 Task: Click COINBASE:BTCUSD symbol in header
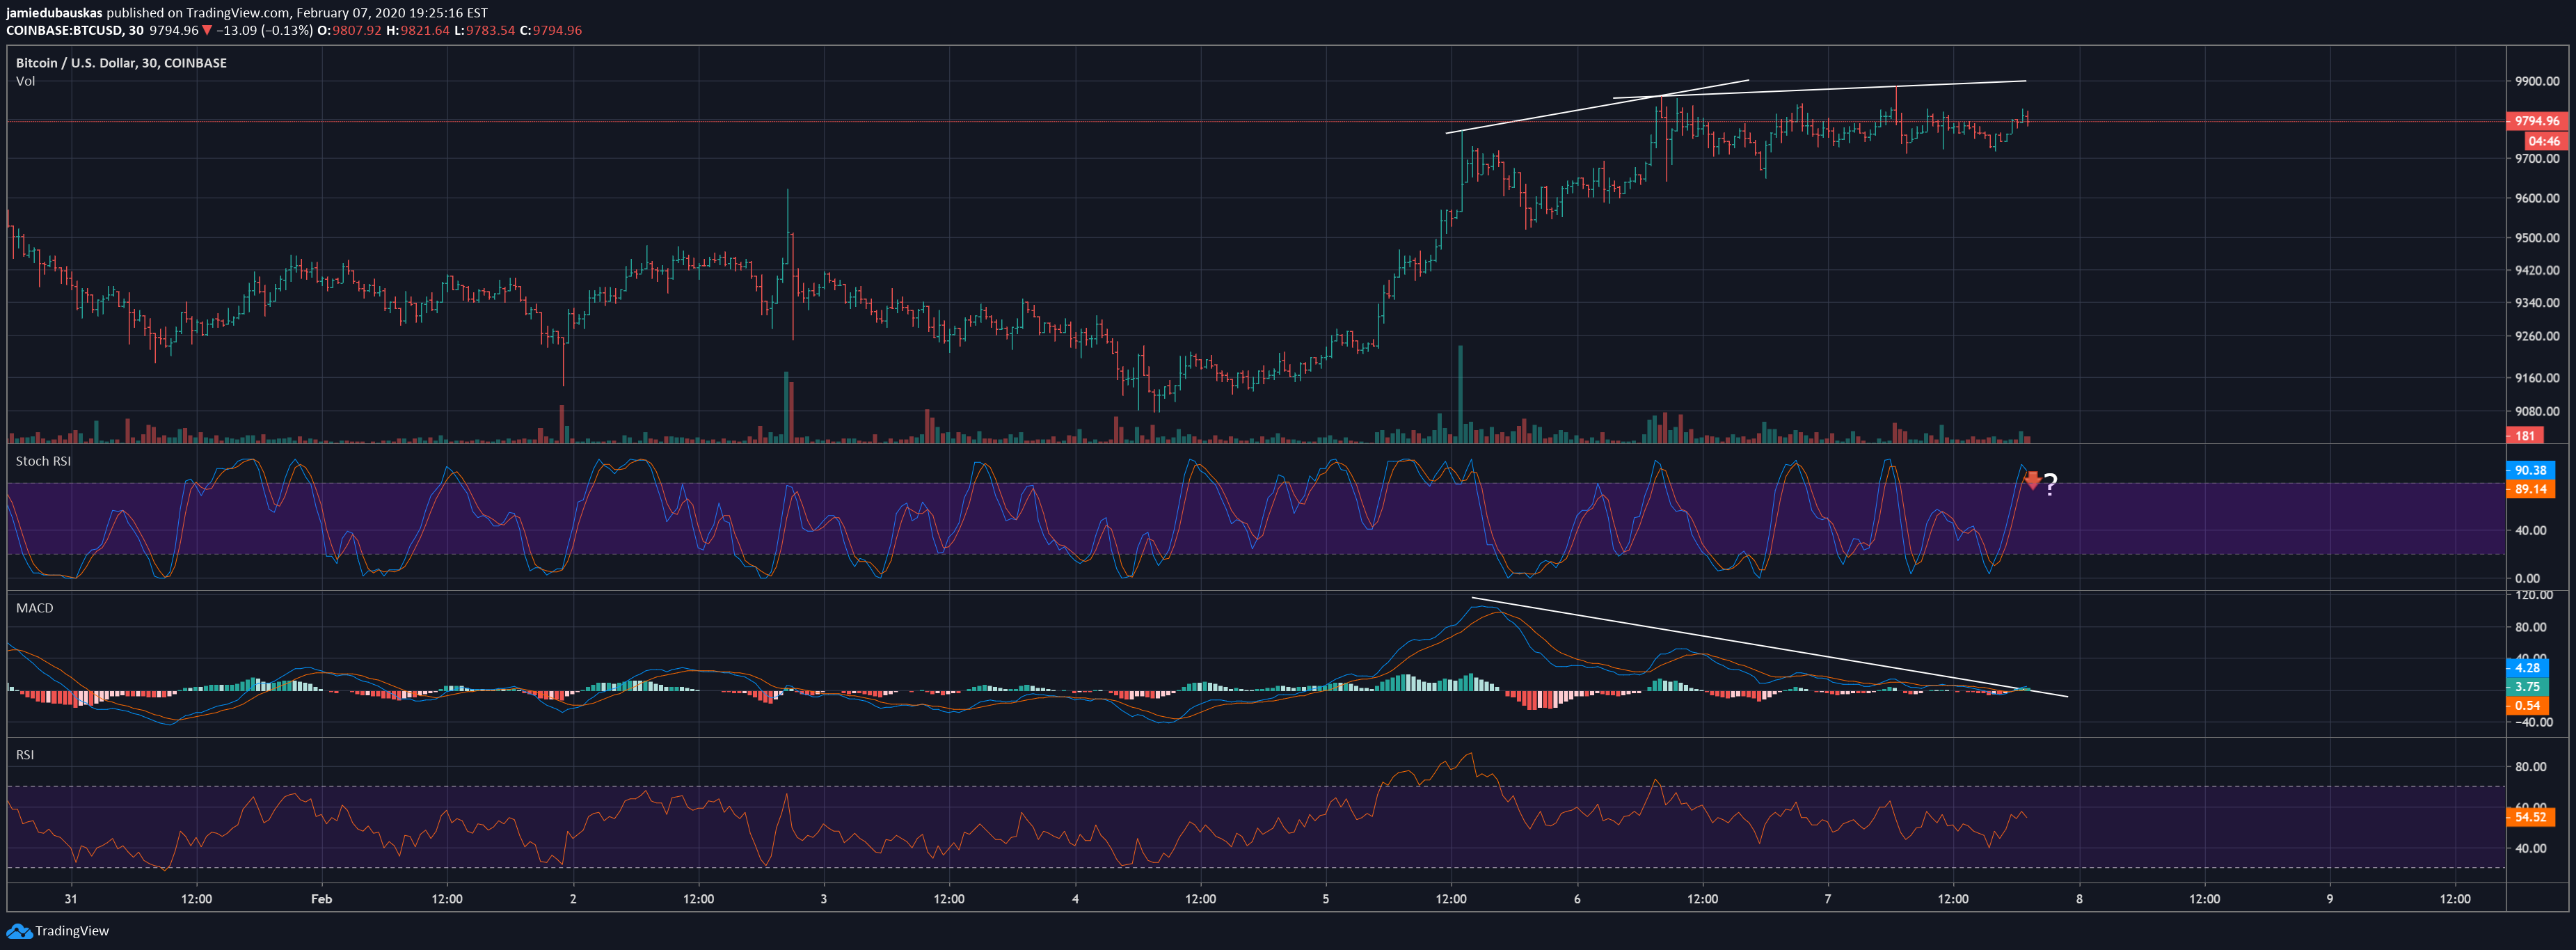pos(64,30)
